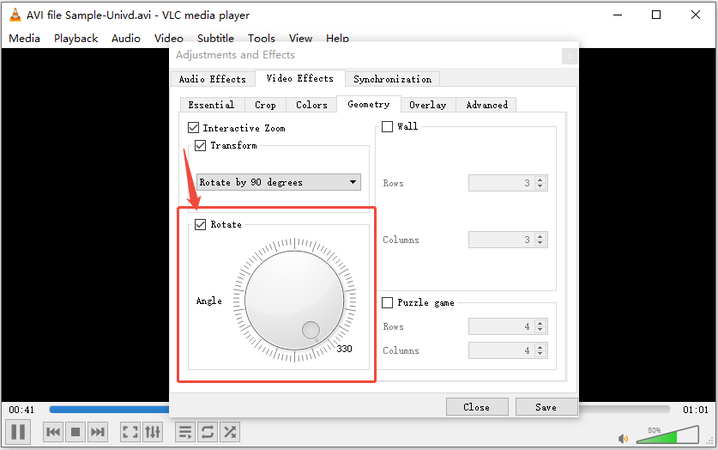Minimize the VLC window

pos(618,15)
